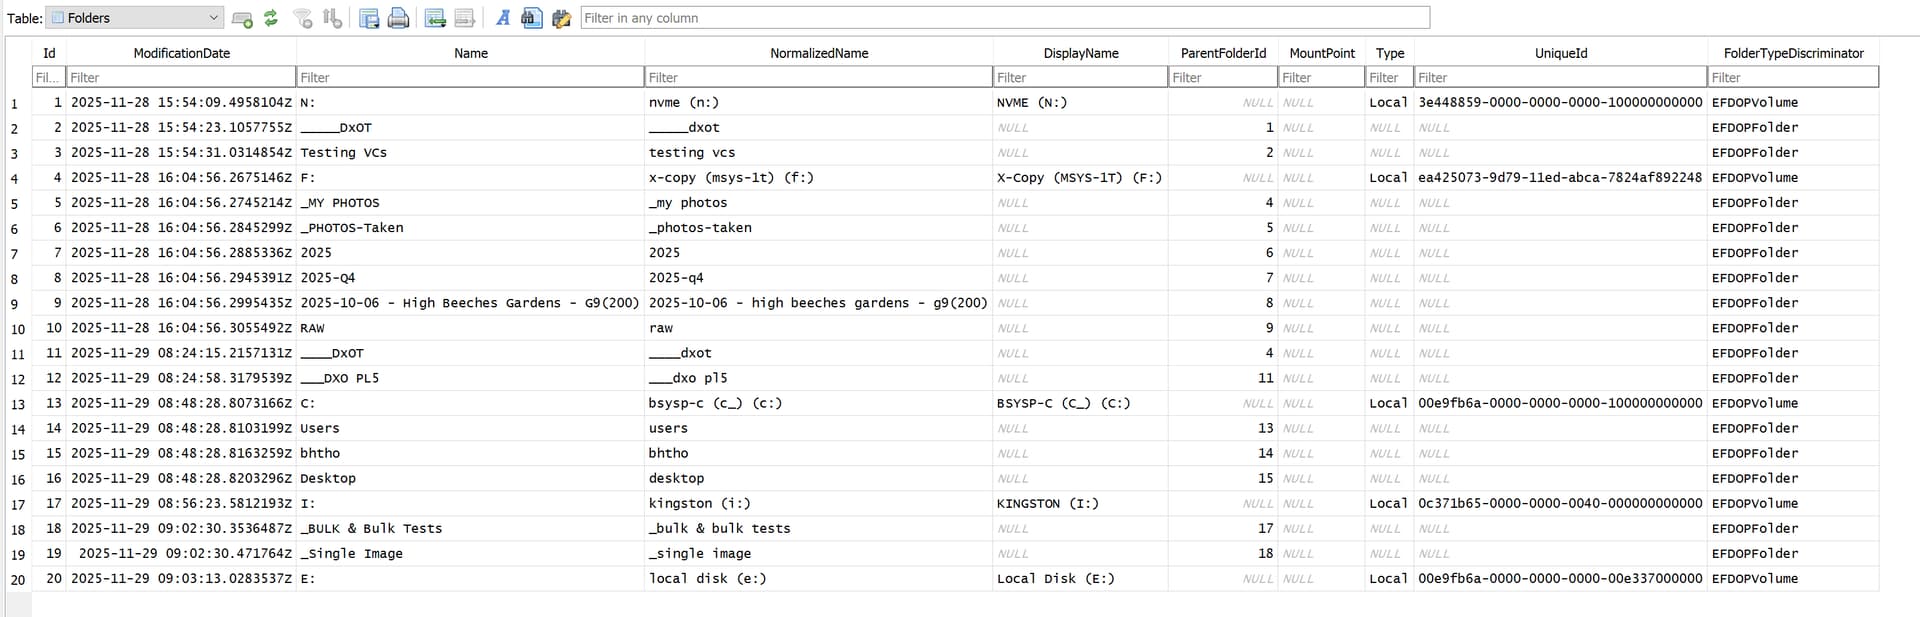Sort by the ParentFolderId column header
1920x617 pixels.
tap(1222, 53)
